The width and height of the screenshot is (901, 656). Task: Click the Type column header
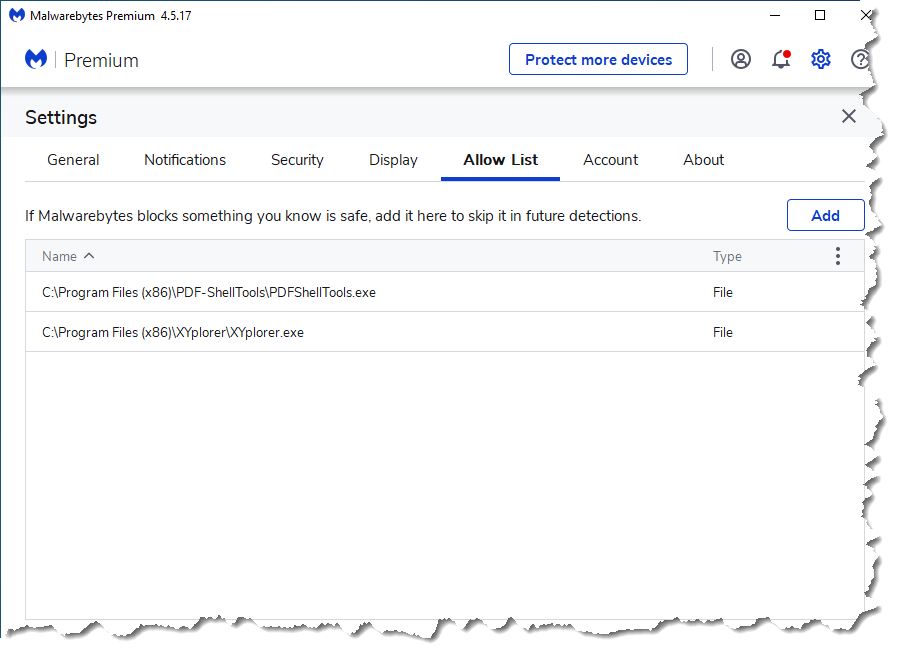click(727, 256)
